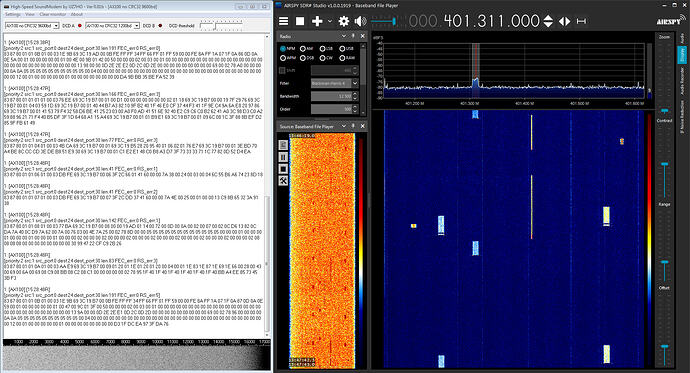Click the SoundModem audio waterfall strip
This screenshot has width=690, height=373.
[x=136, y=357]
